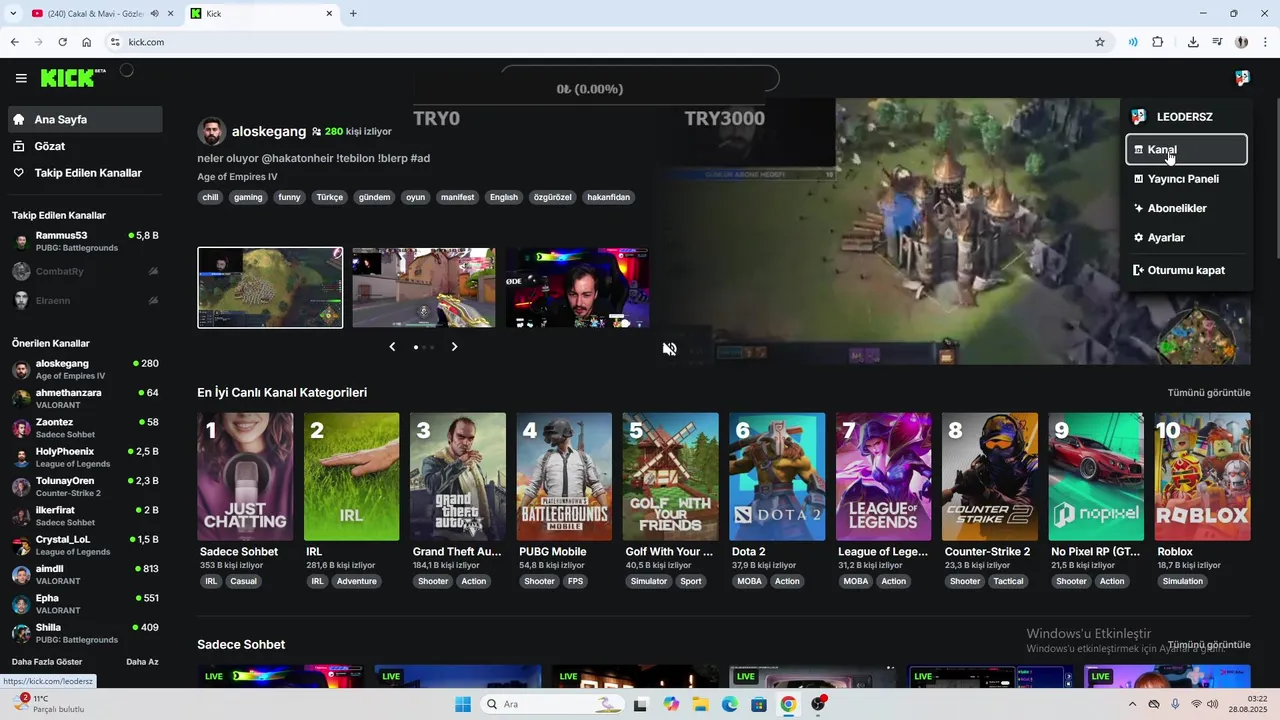1280x720 pixels.
Task: Open Crystal_LoL channel avatar
Action: (21, 545)
